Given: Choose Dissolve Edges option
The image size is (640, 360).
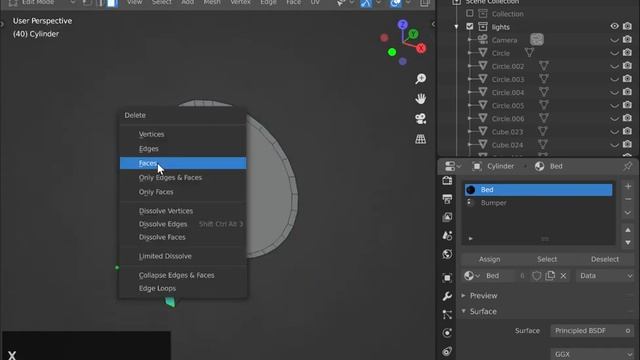Looking at the screenshot, I should click(183, 224).
